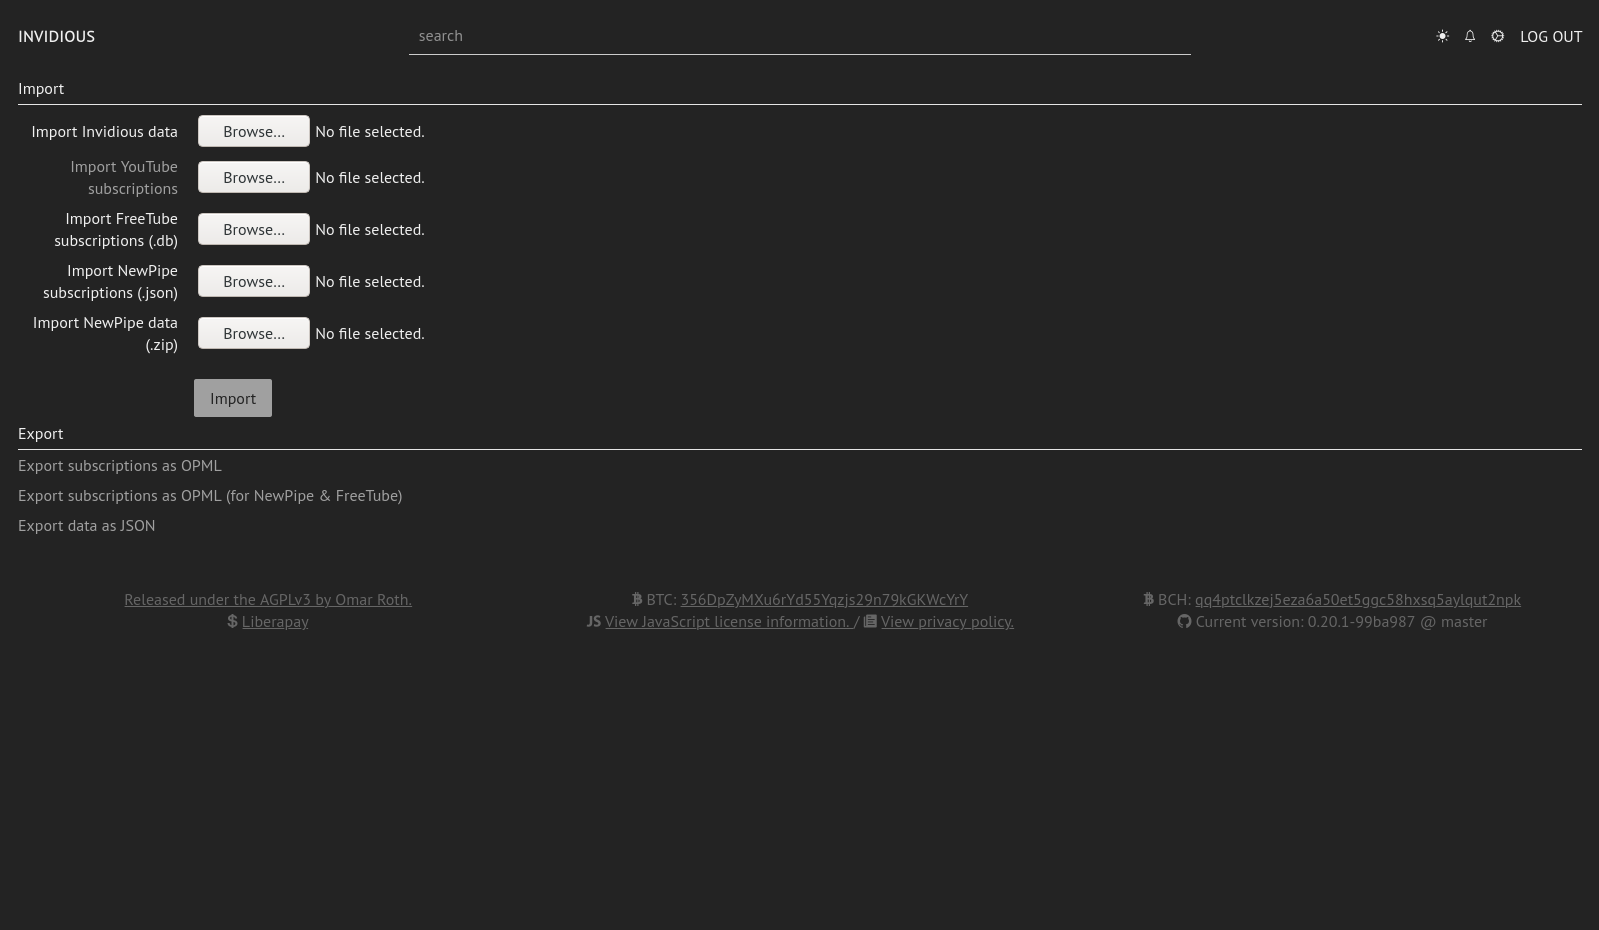This screenshot has height=930, width=1599.
Task: Browse file for Import Invidious data
Action: pos(254,131)
